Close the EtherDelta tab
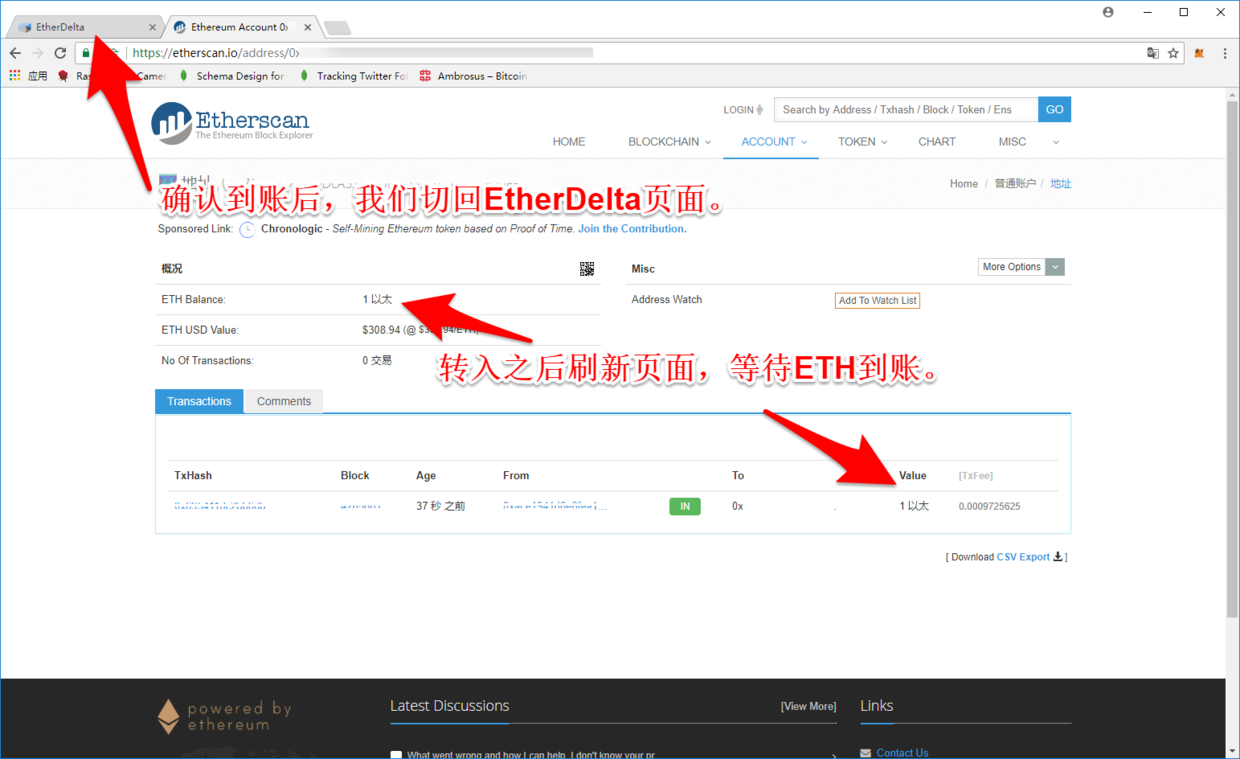 point(152,28)
